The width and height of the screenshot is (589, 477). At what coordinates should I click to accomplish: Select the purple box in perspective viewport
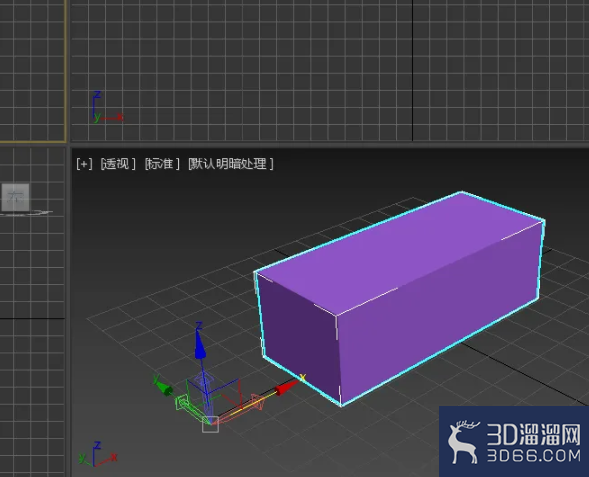pyautogui.click(x=400, y=299)
